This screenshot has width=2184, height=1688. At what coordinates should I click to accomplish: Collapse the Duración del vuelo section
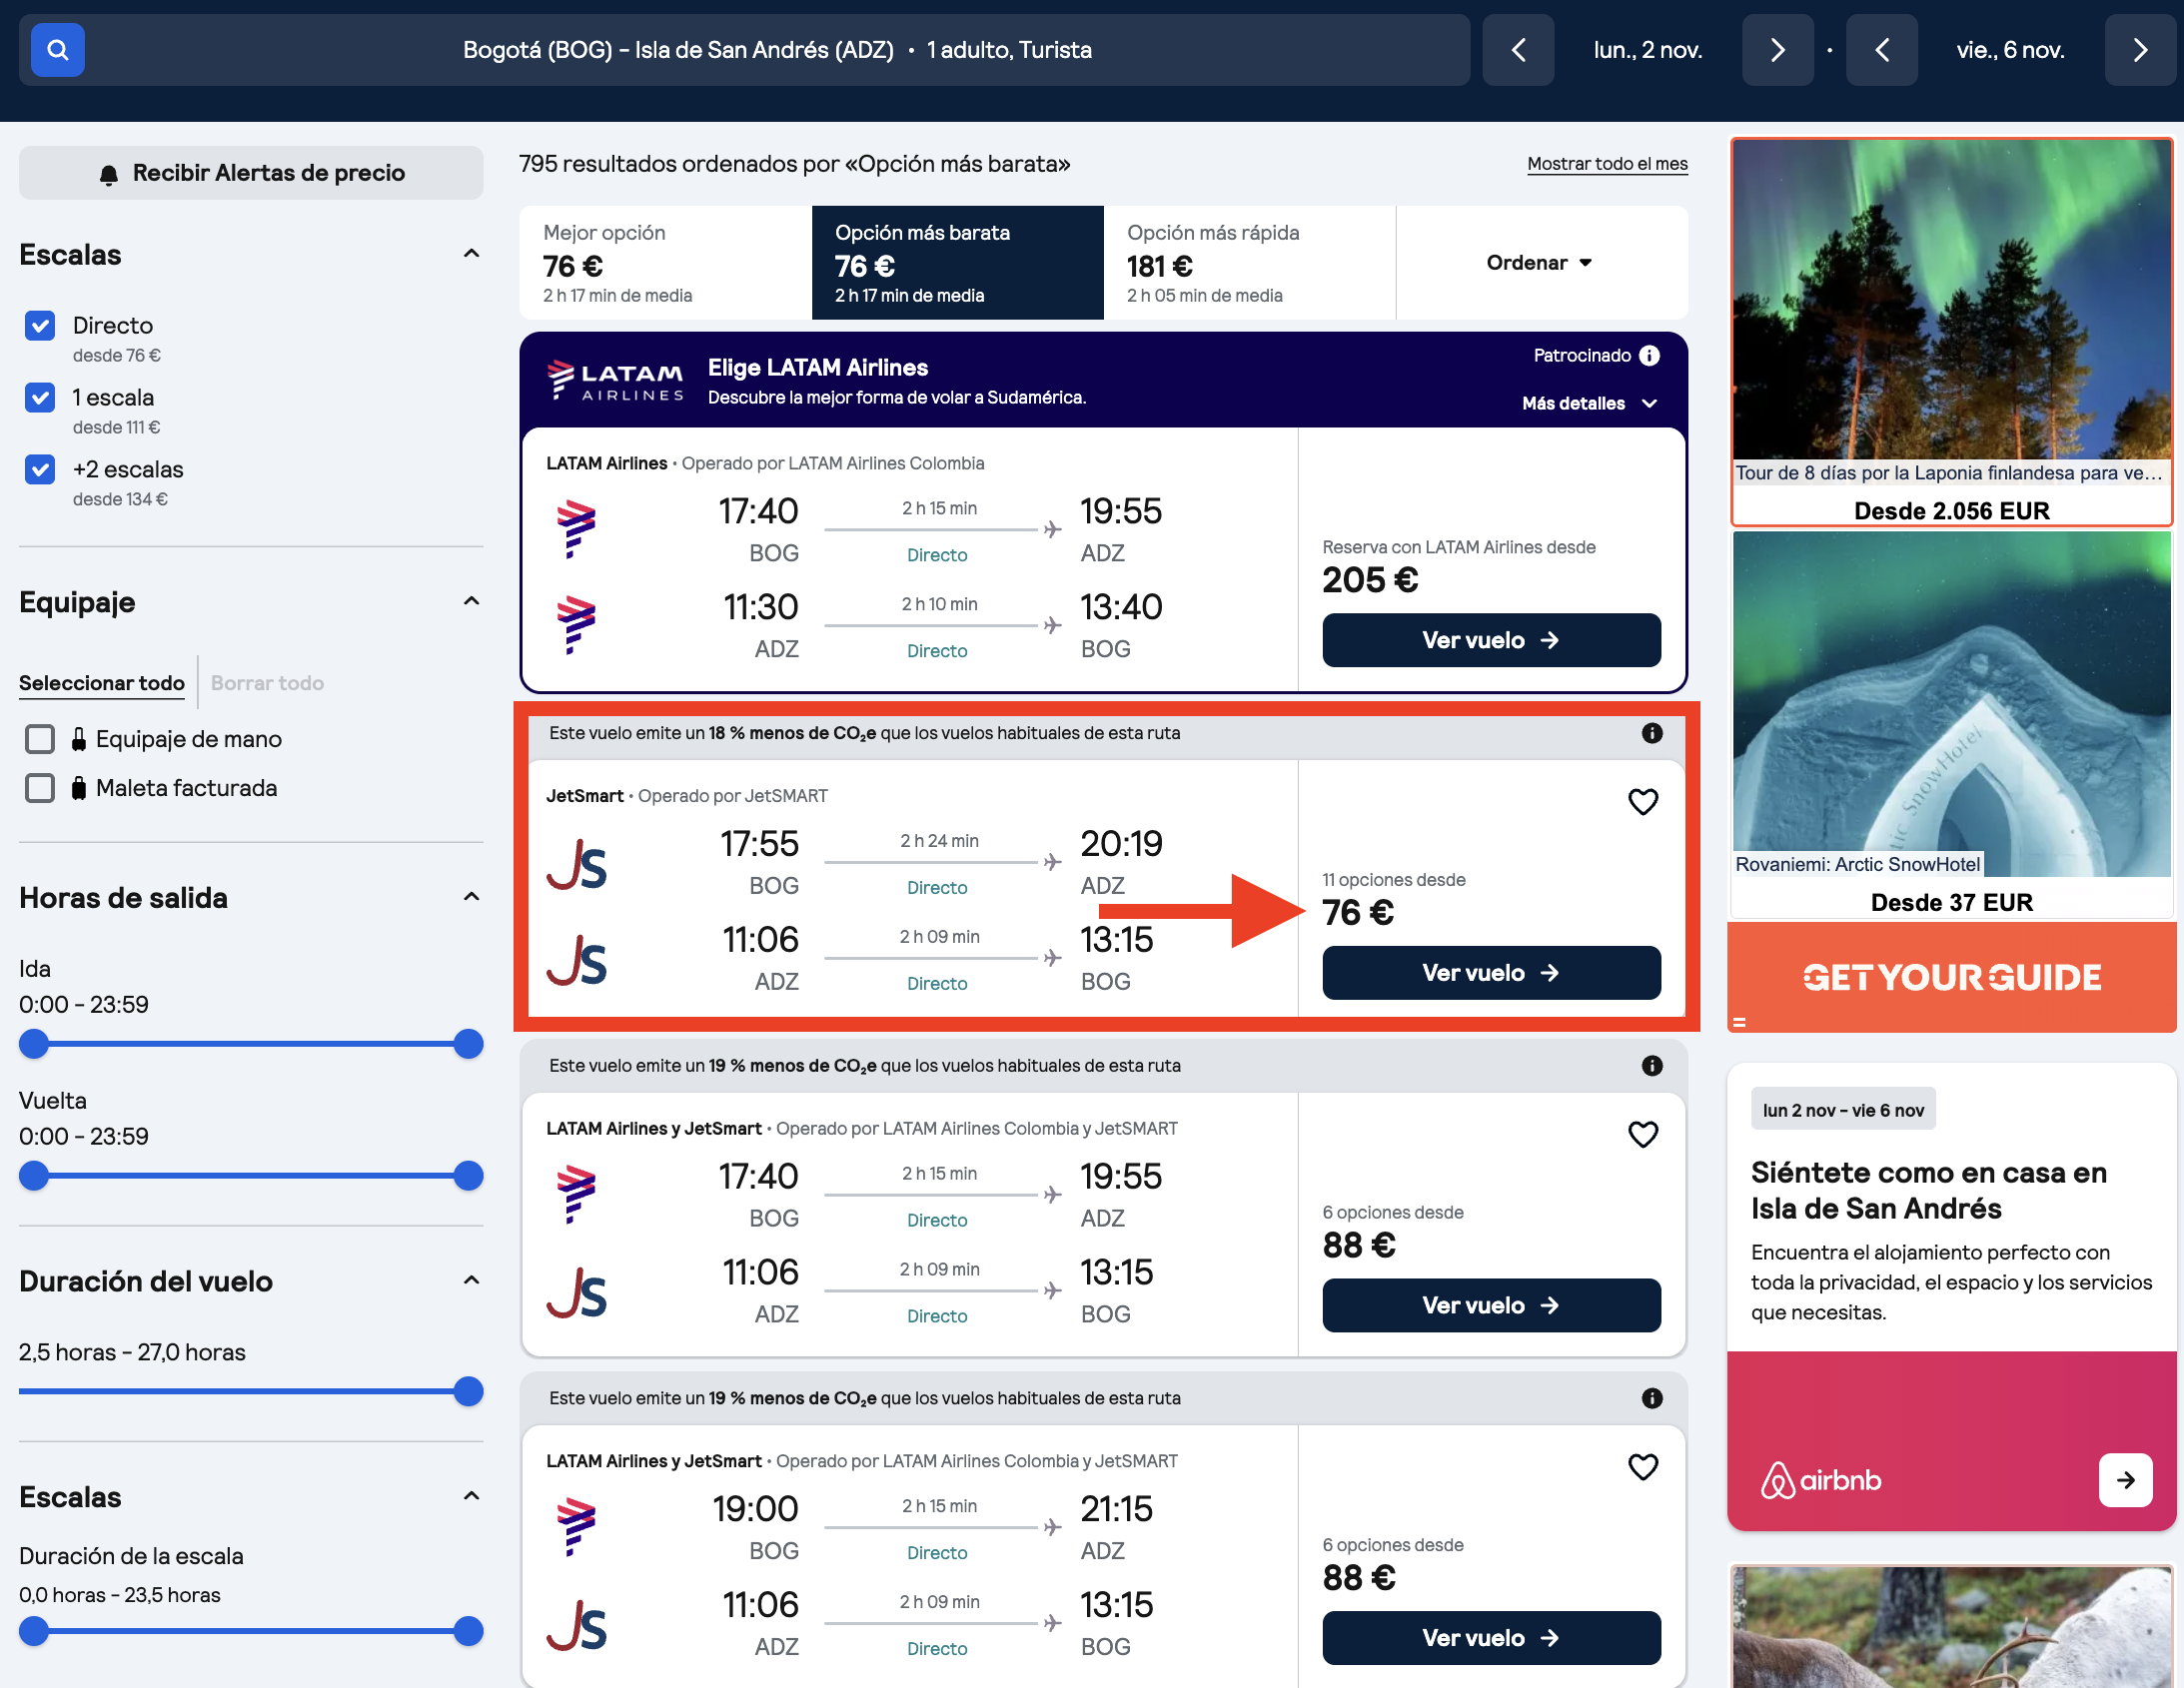[x=472, y=1280]
